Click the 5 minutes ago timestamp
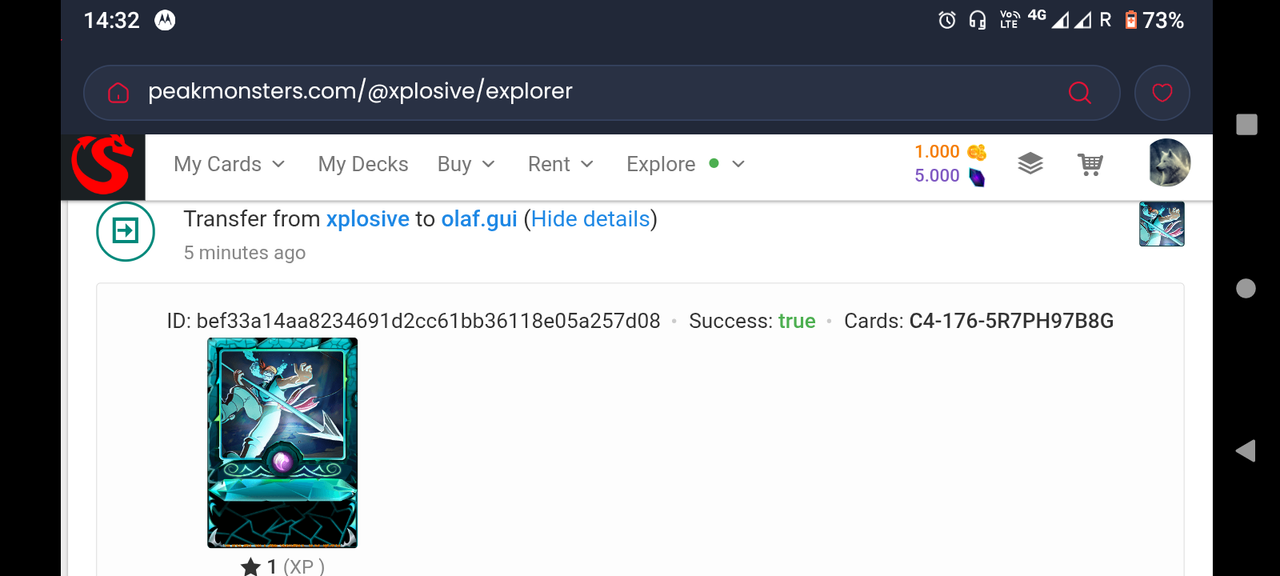 coord(245,253)
